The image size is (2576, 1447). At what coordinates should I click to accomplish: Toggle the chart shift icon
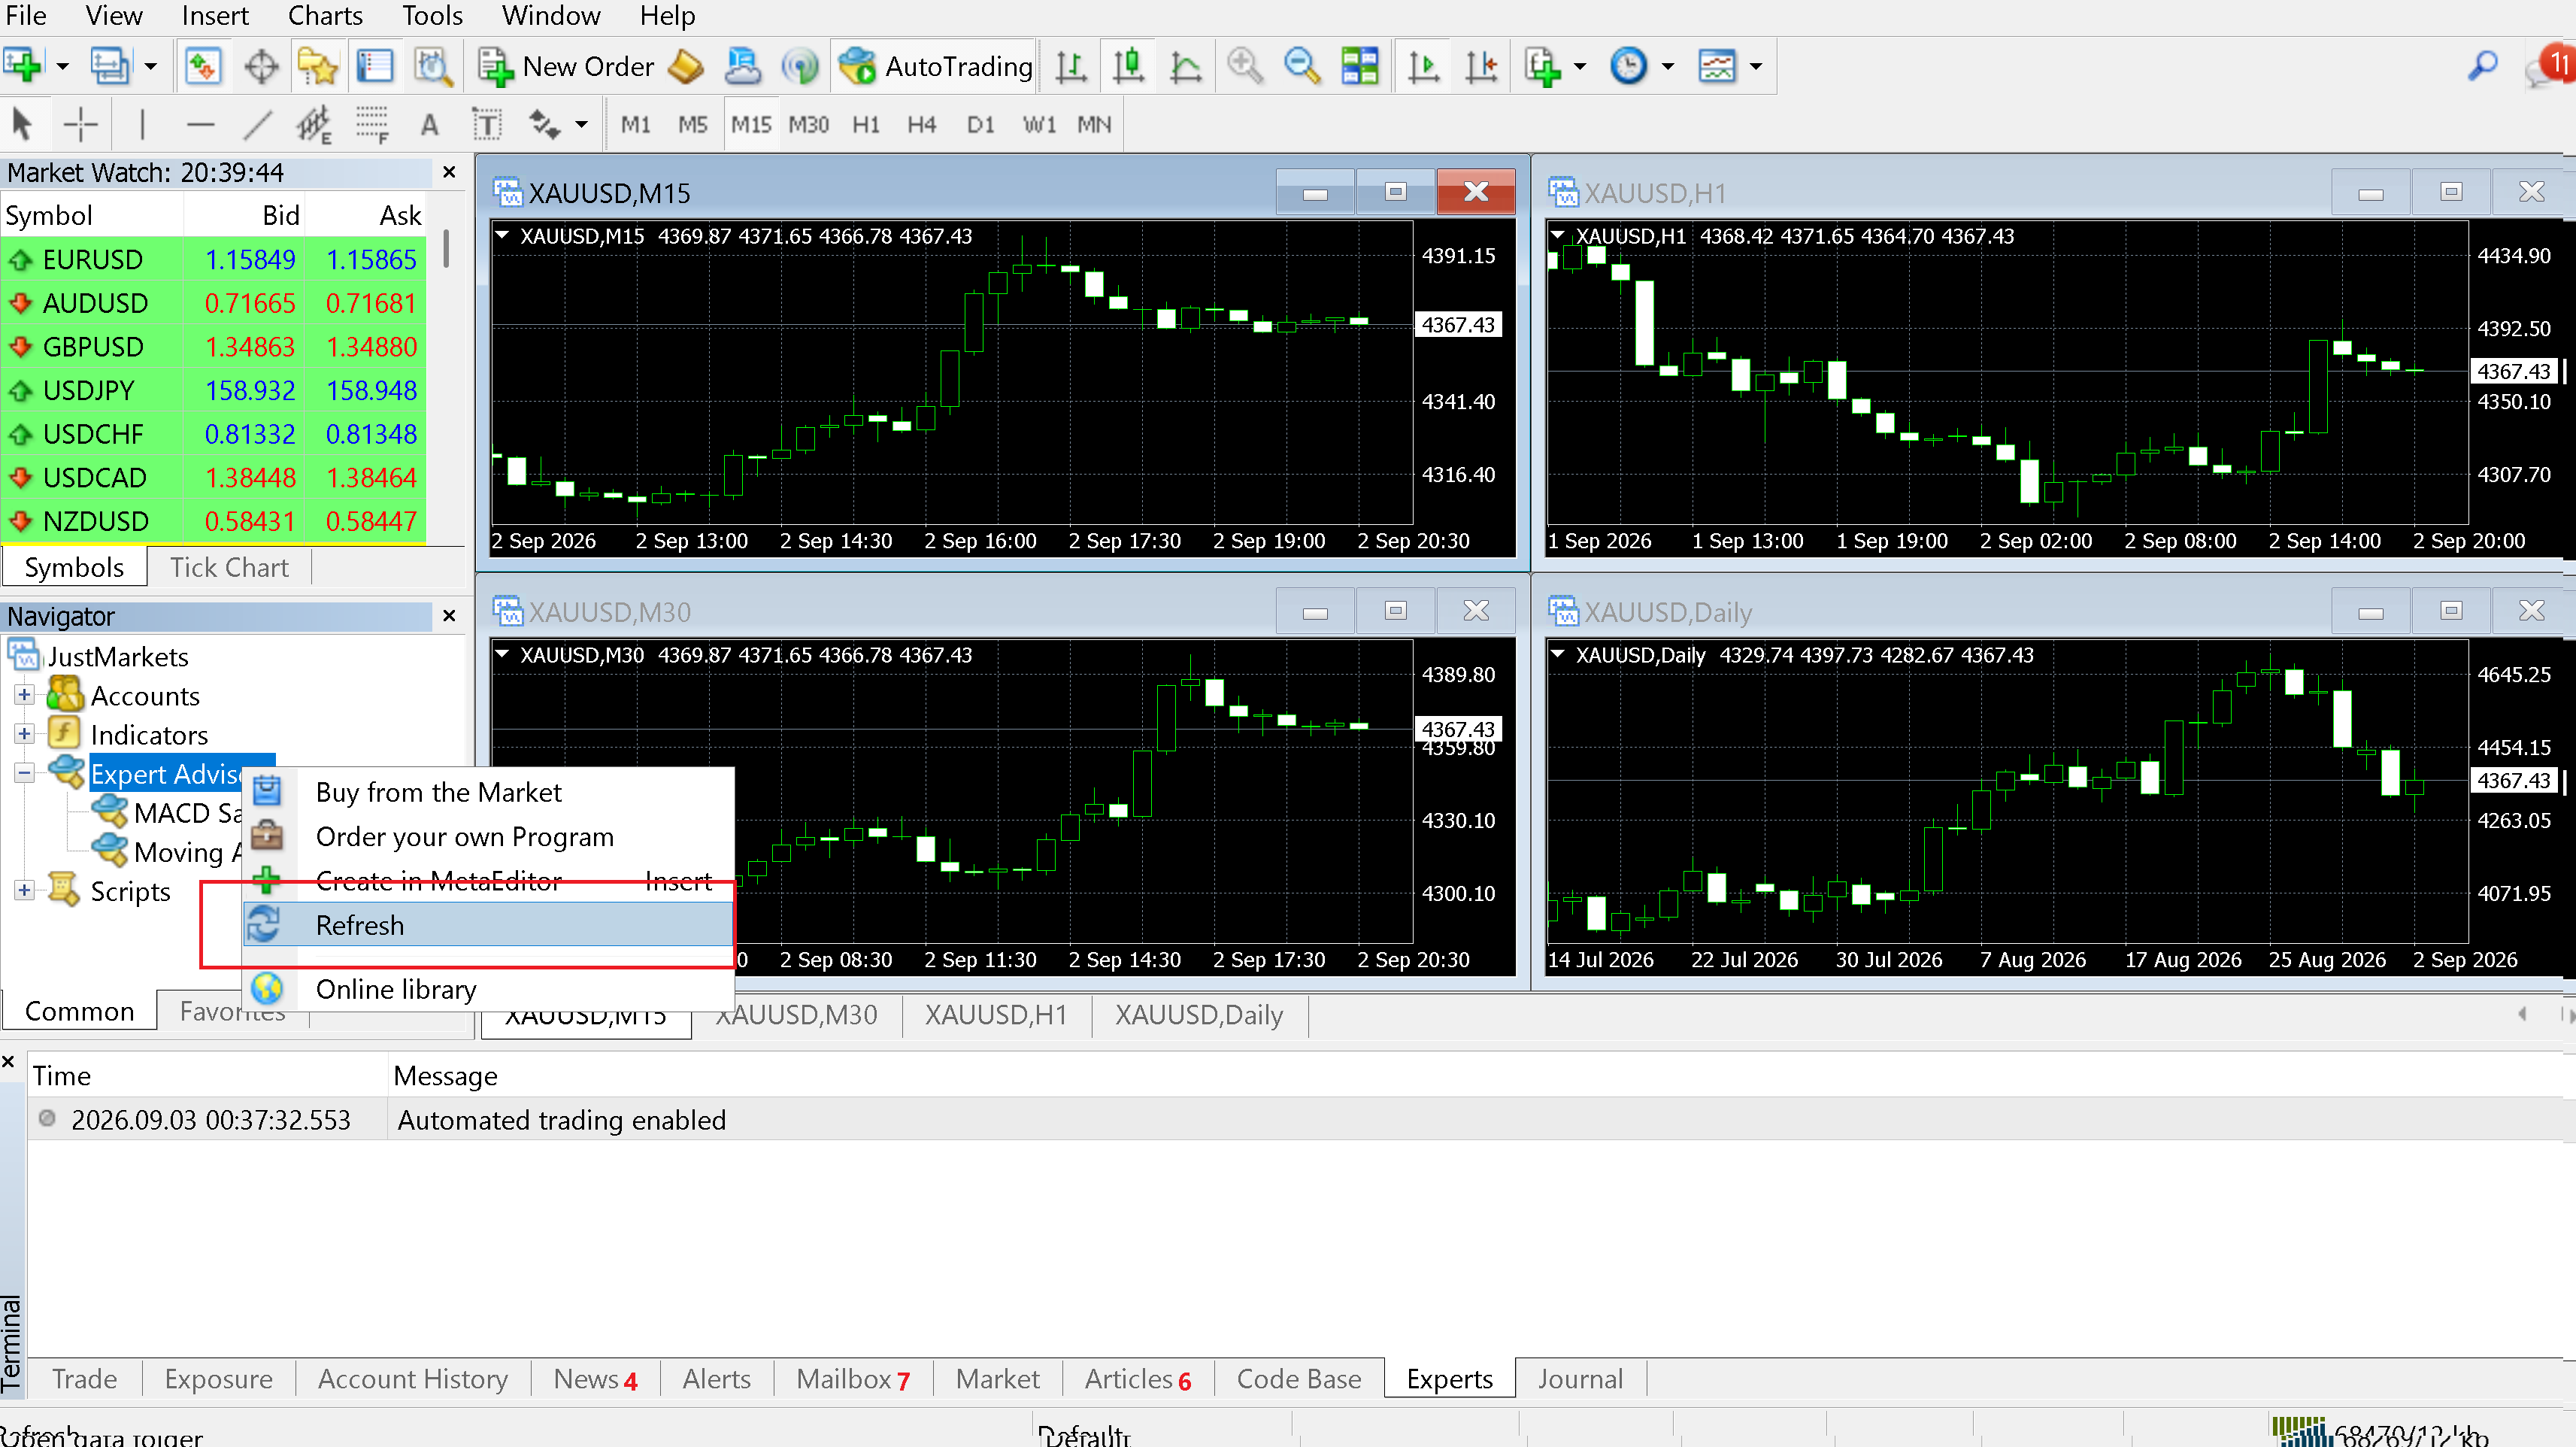pos(1481,66)
